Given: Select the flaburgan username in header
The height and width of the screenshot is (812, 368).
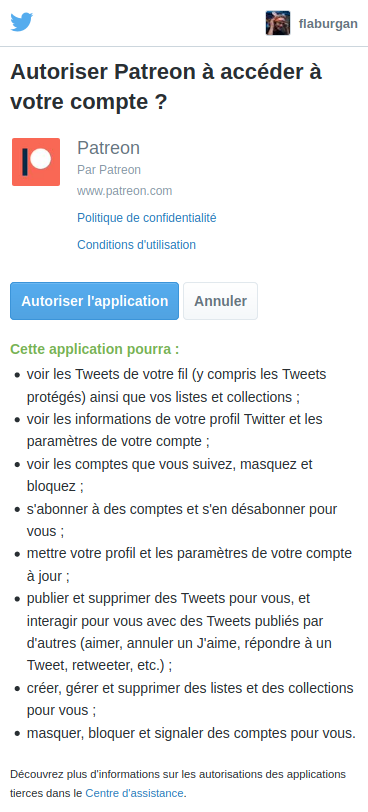Looking at the screenshot, I should tap(328, 24).
